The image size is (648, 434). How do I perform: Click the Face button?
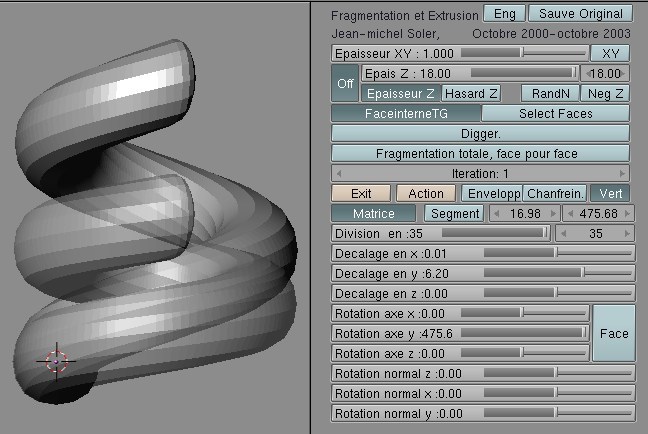coord(614,334)
